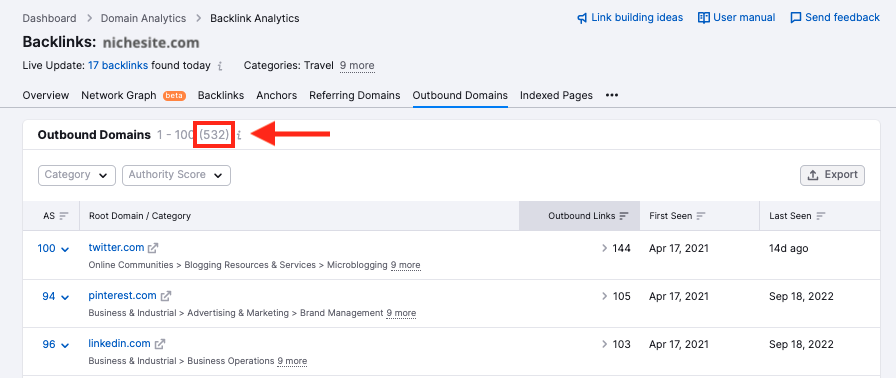Open external link icon beside pinterest.com
This screenshot has height=378, width=896.
pos(166,296)
